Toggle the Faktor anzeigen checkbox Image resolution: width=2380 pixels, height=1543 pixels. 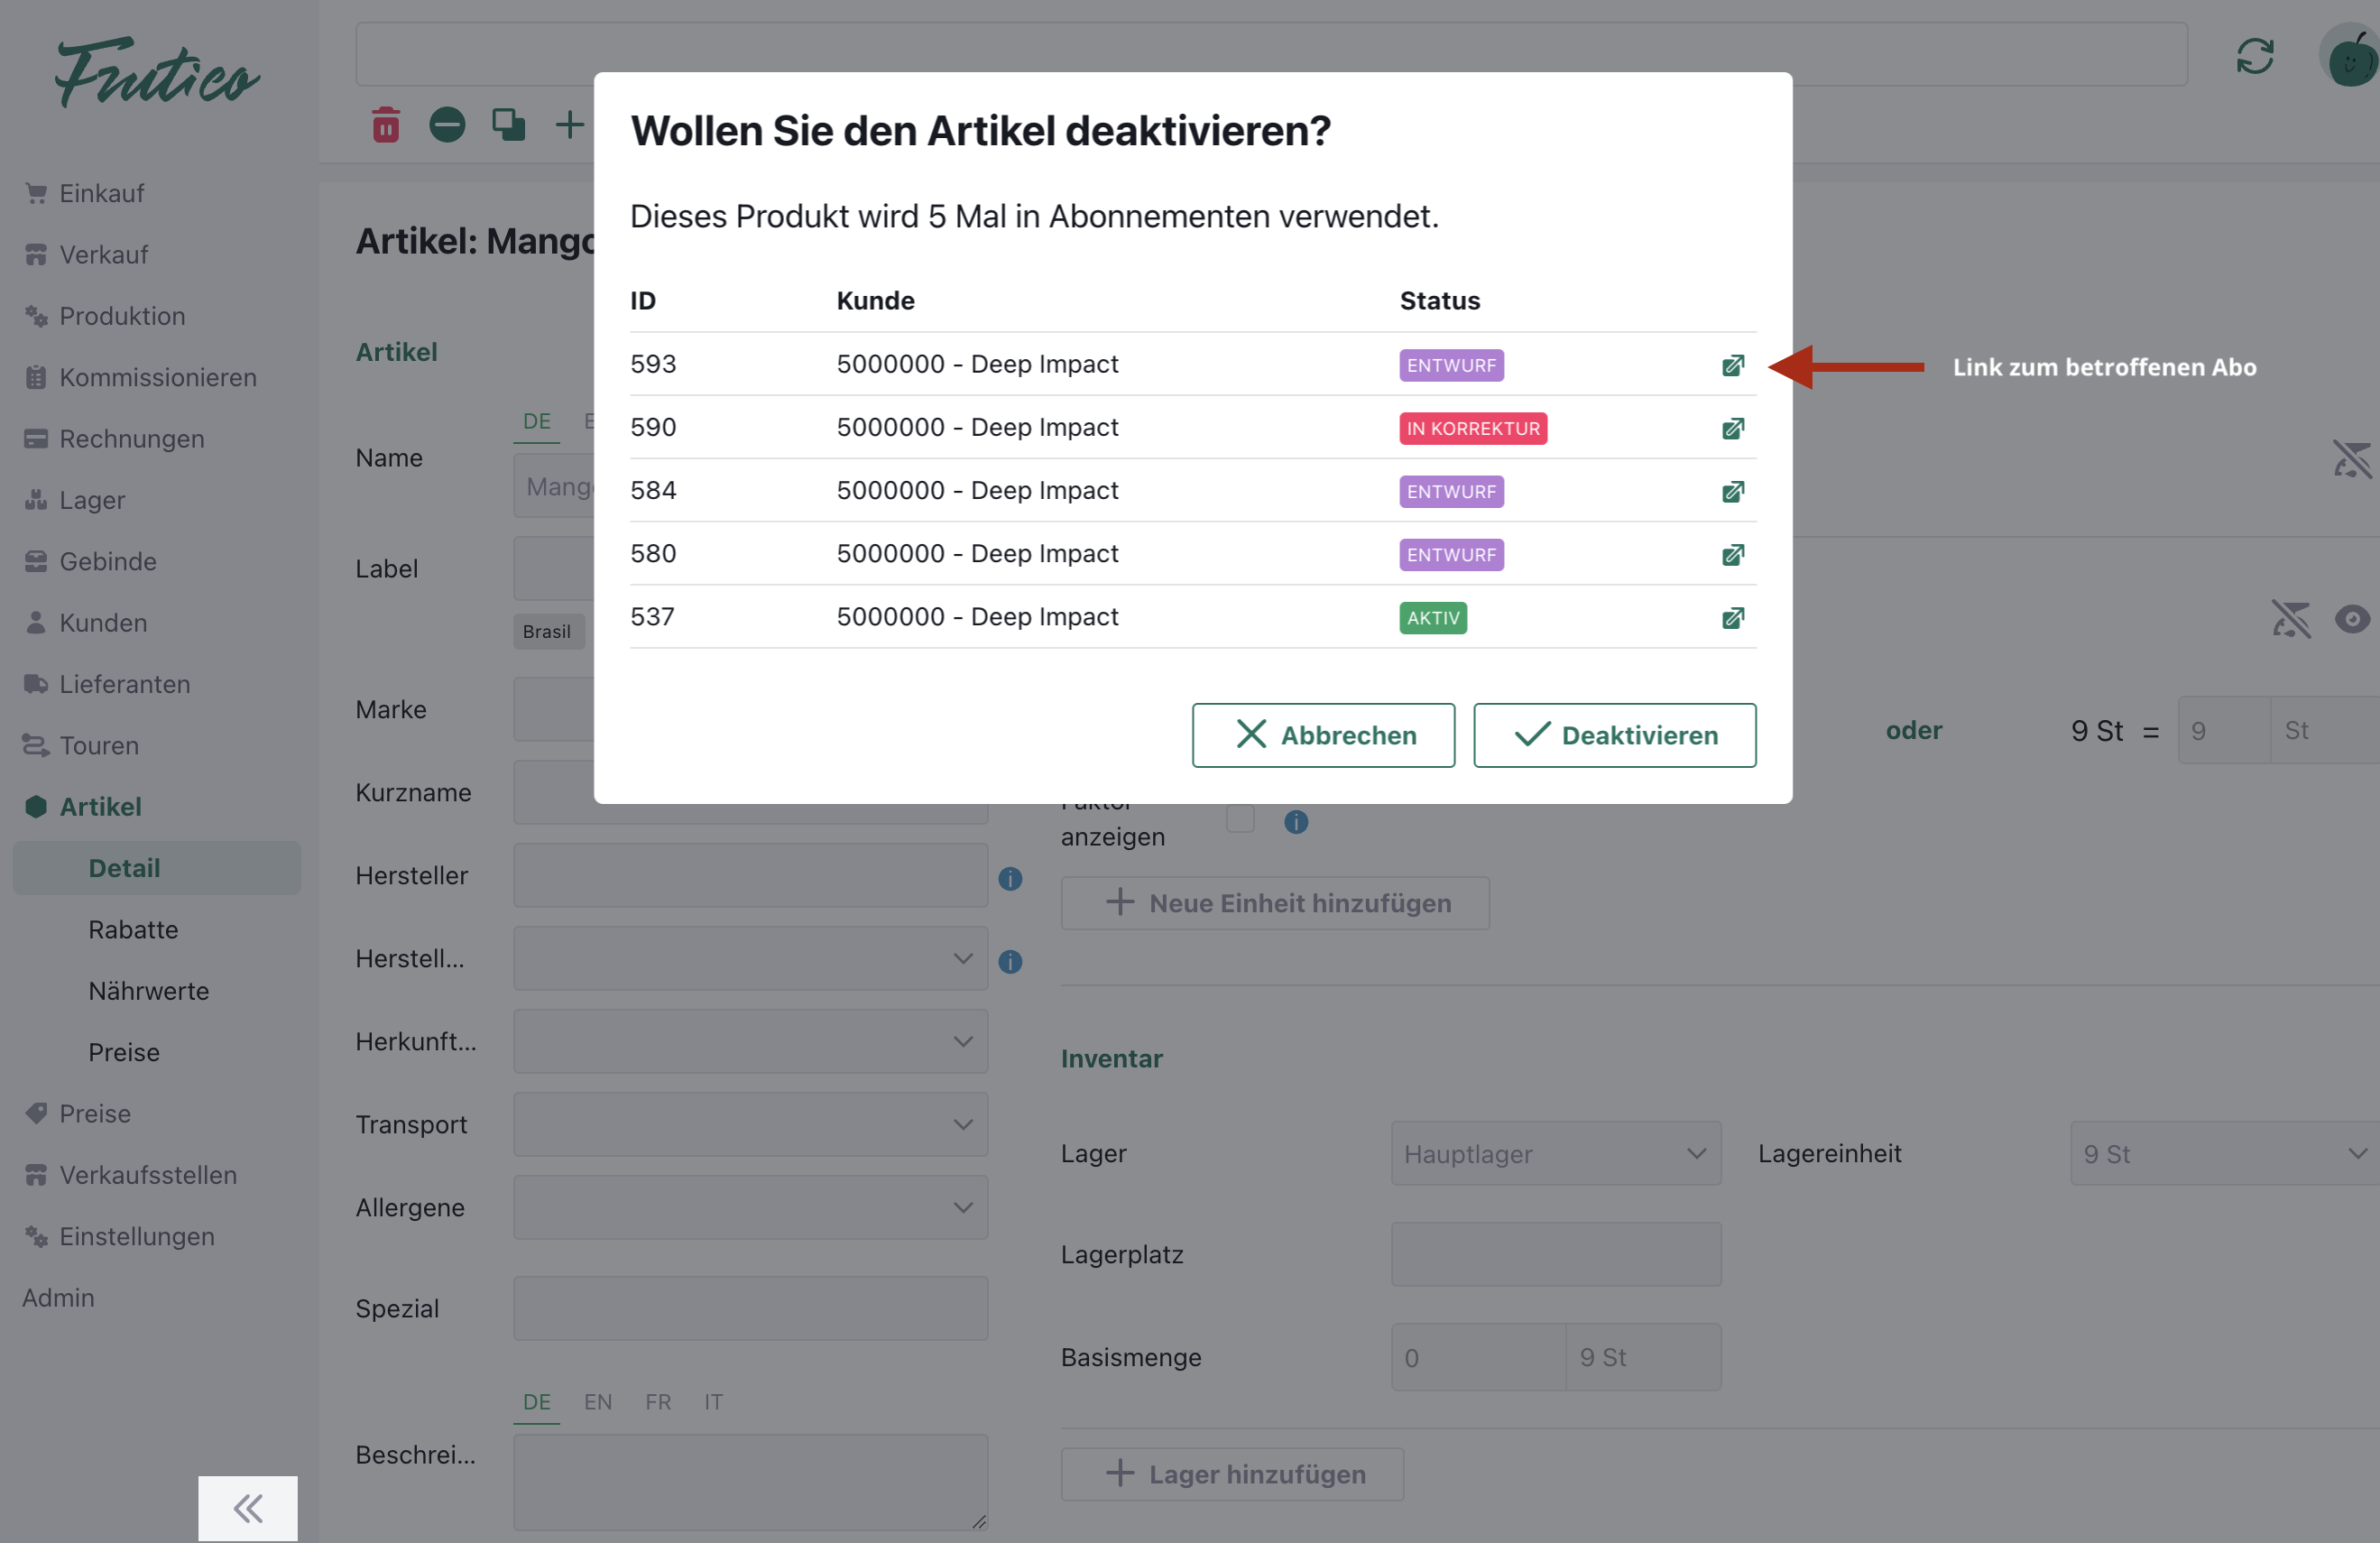point(1240,820)
